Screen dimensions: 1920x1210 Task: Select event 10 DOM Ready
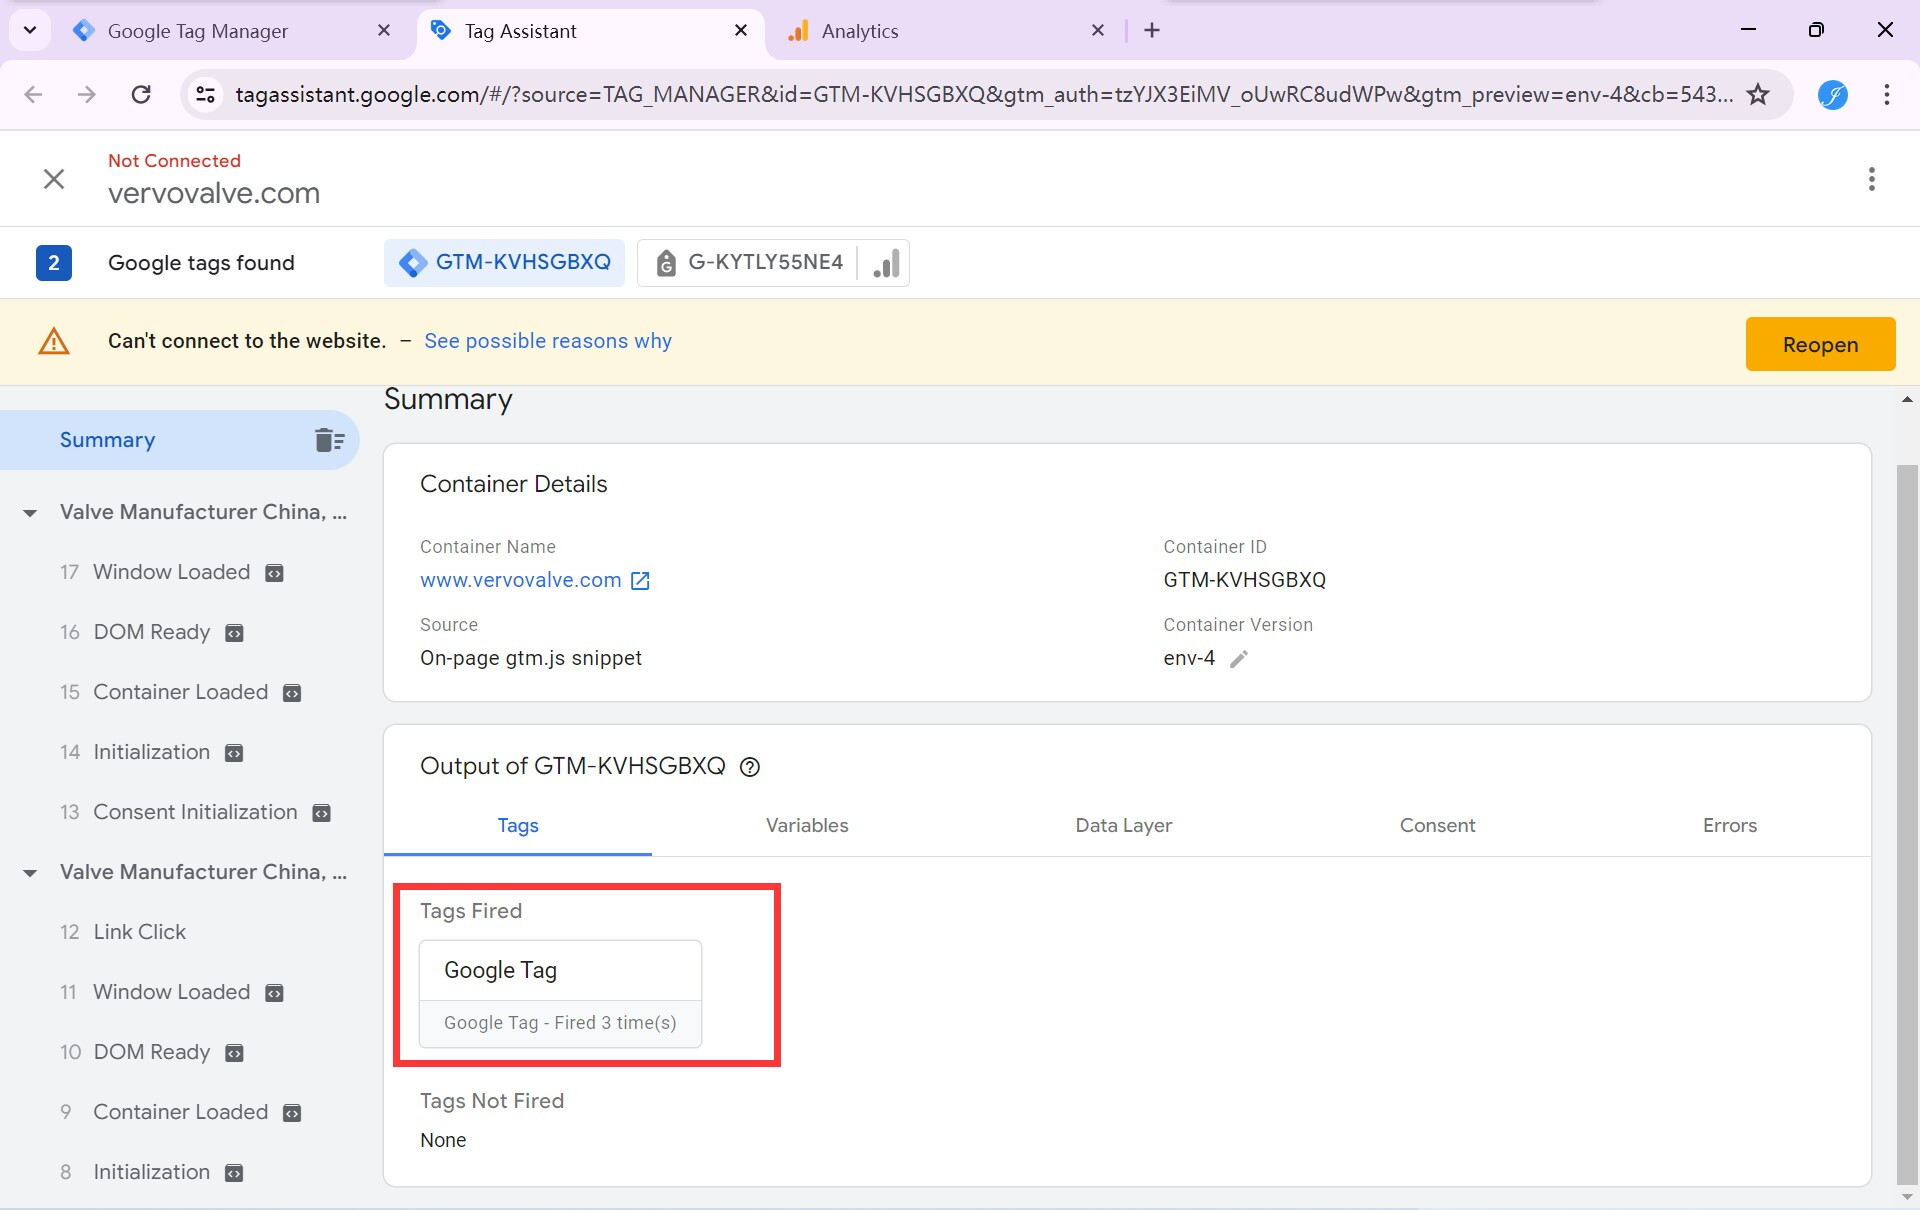pyautogui.click(x=151, y=1052)
